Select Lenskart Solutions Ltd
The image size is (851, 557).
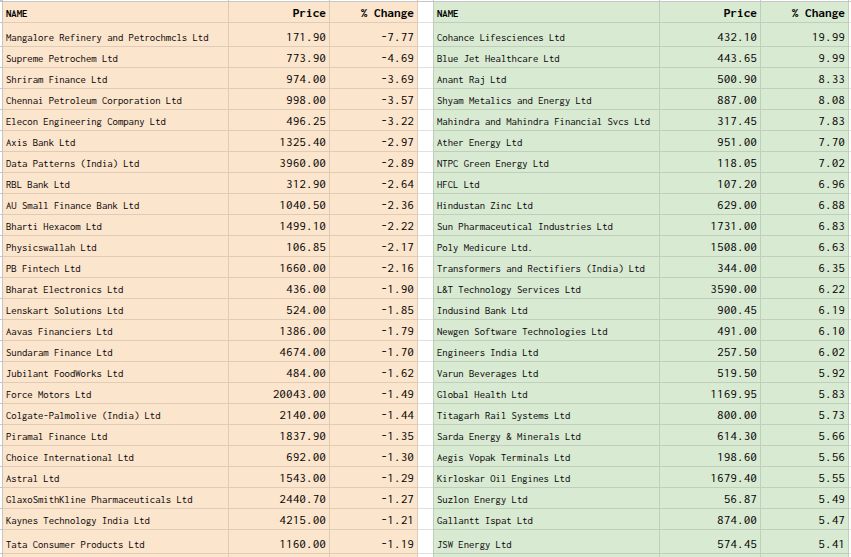tap(65, 311)
